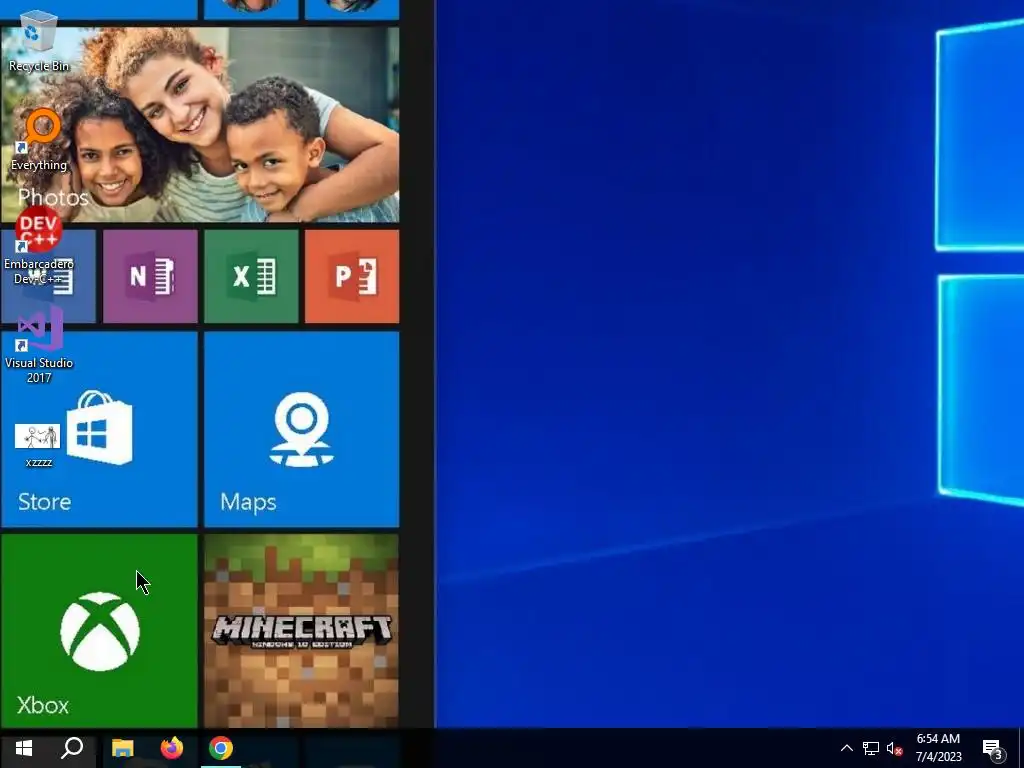This screenshot has height=768, width=1024.
Task: Open the Store tile
Action: [99, 429]
